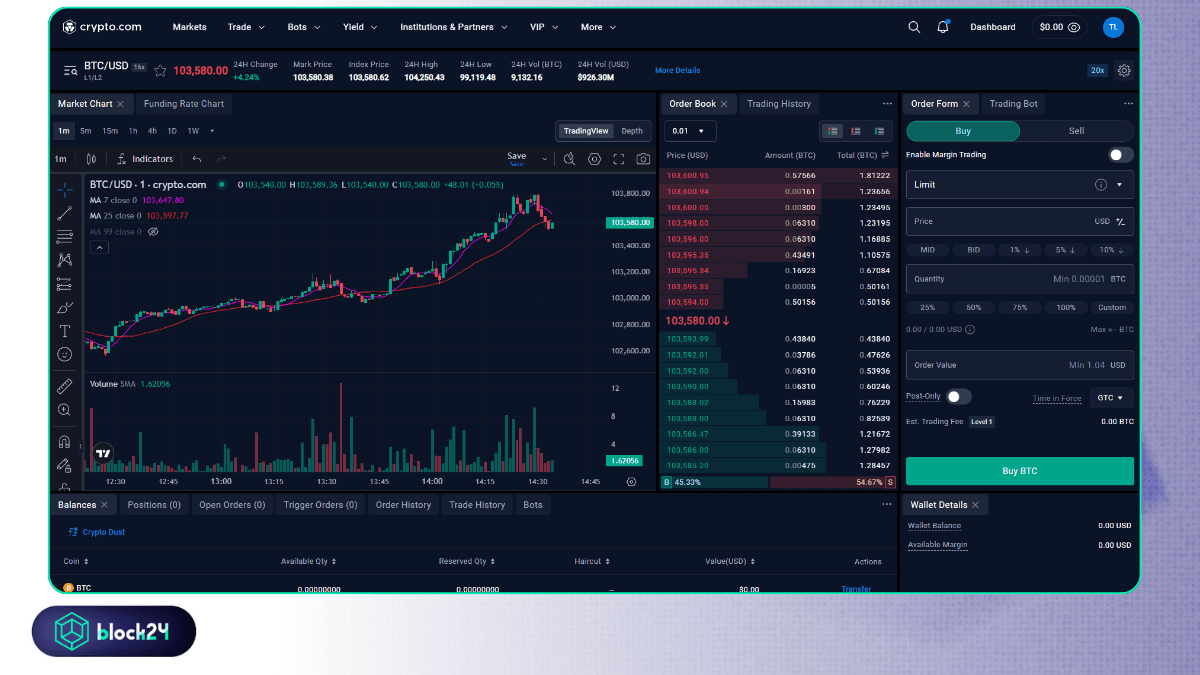Hide balance with eye icon
Image resolution: width=1200 pixels, height=675 pixels.
click(x=1074, y=27)
